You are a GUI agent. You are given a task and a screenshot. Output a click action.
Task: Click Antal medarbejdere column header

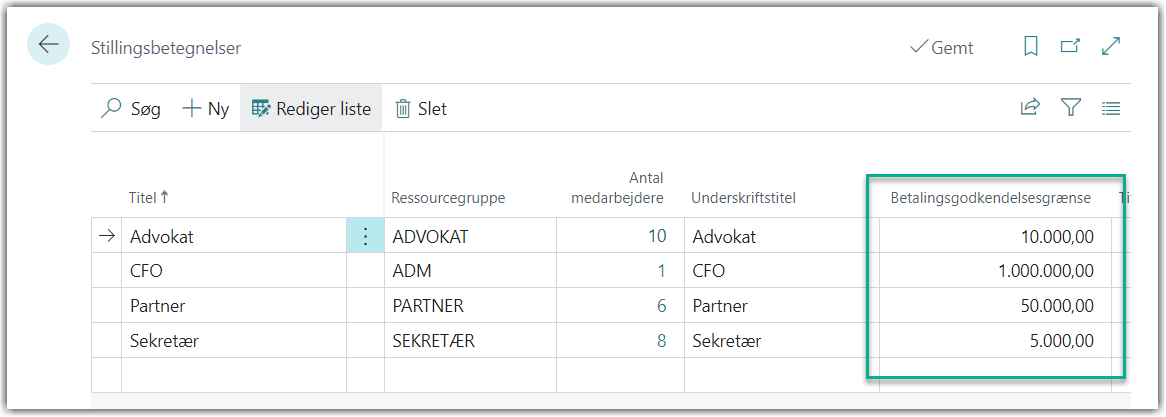point(617,188)
